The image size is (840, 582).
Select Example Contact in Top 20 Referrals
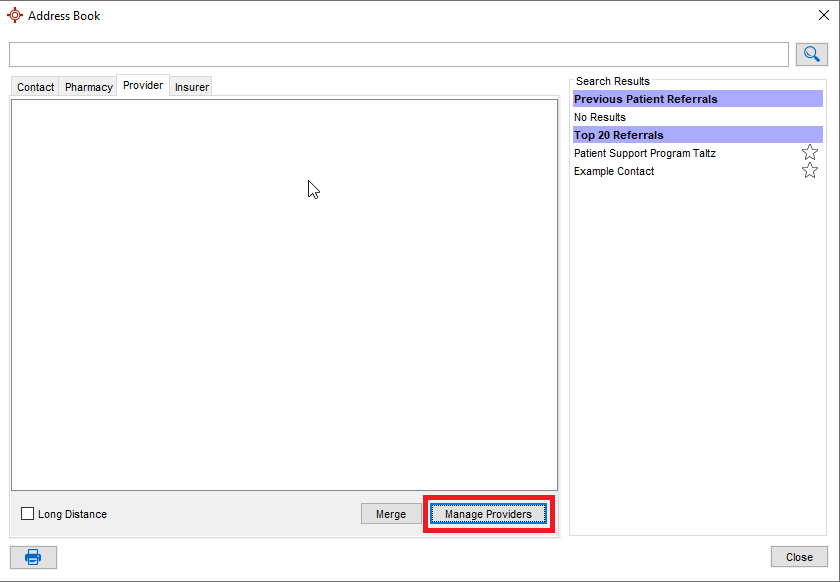coord(614,172)
